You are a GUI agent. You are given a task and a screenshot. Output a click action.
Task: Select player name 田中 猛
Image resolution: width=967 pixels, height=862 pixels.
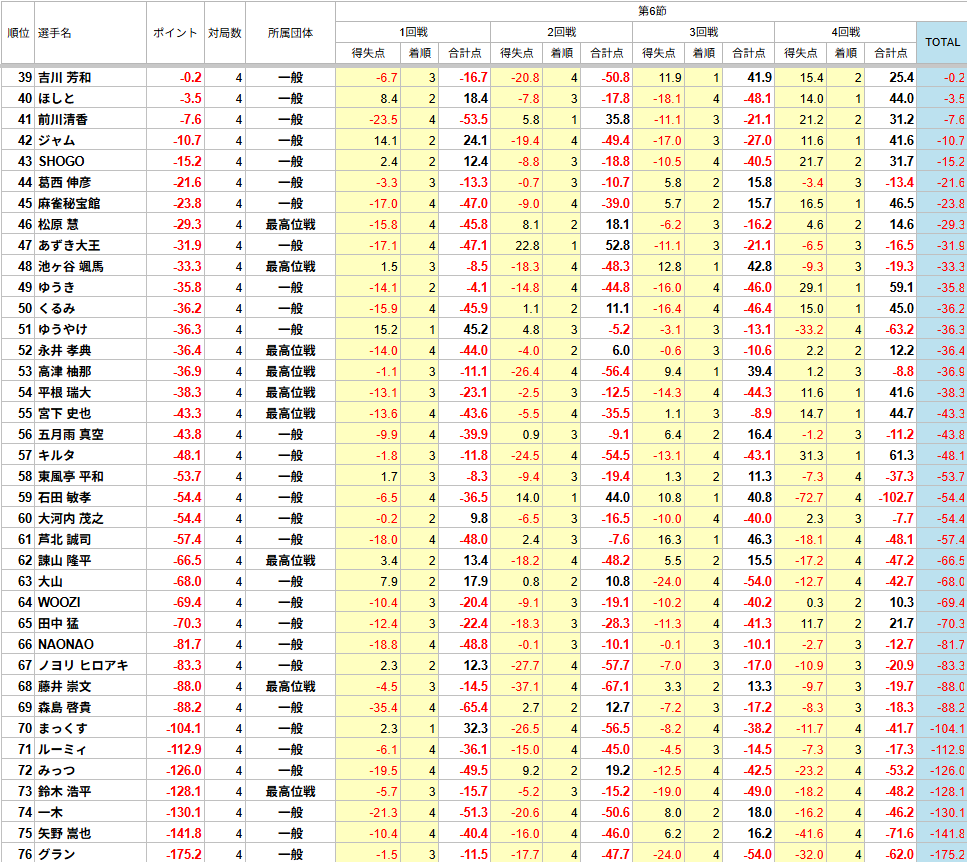[58, 623]
